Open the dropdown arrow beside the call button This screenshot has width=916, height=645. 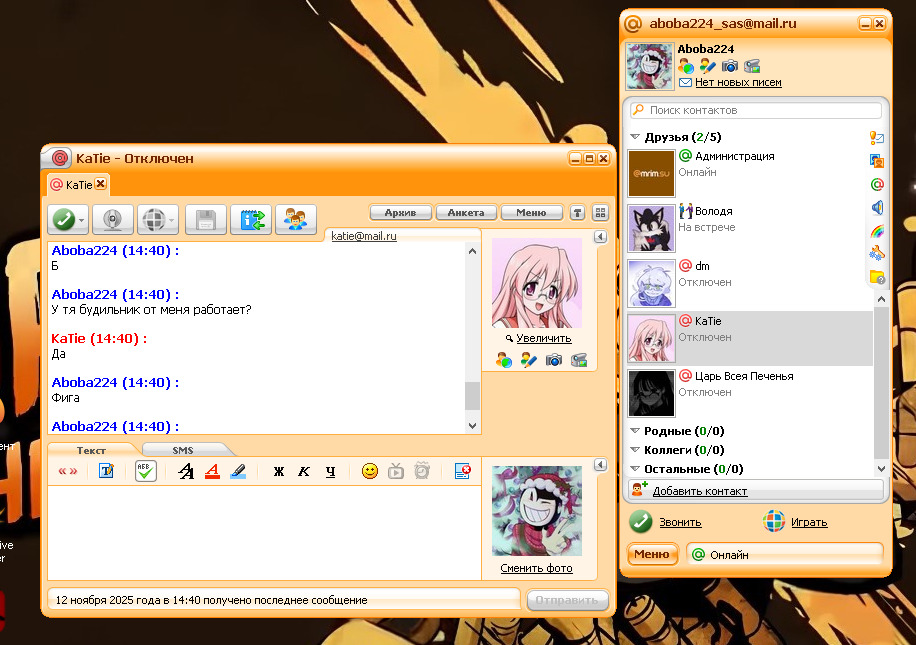82,221
